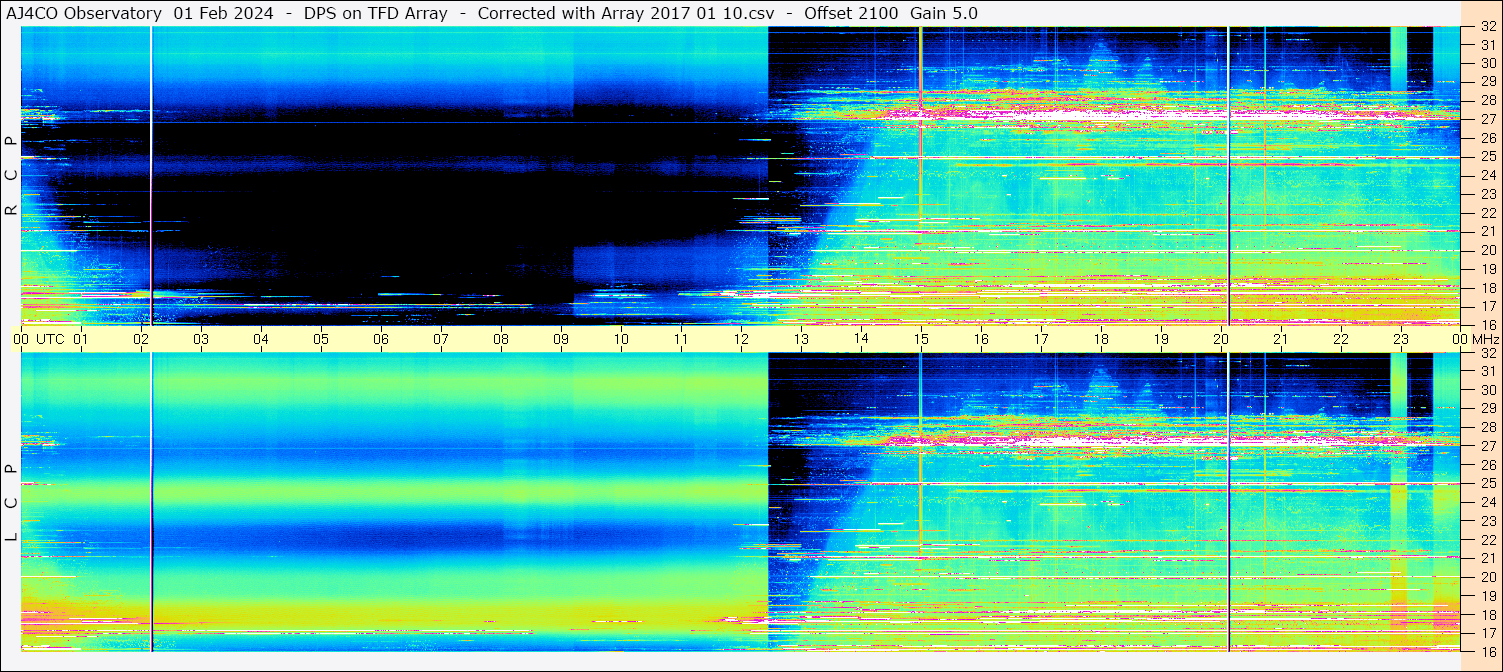Screen dimensions: 1503x672
Task: Select the "Offset 2100" value
Action: tap(850, 13)
